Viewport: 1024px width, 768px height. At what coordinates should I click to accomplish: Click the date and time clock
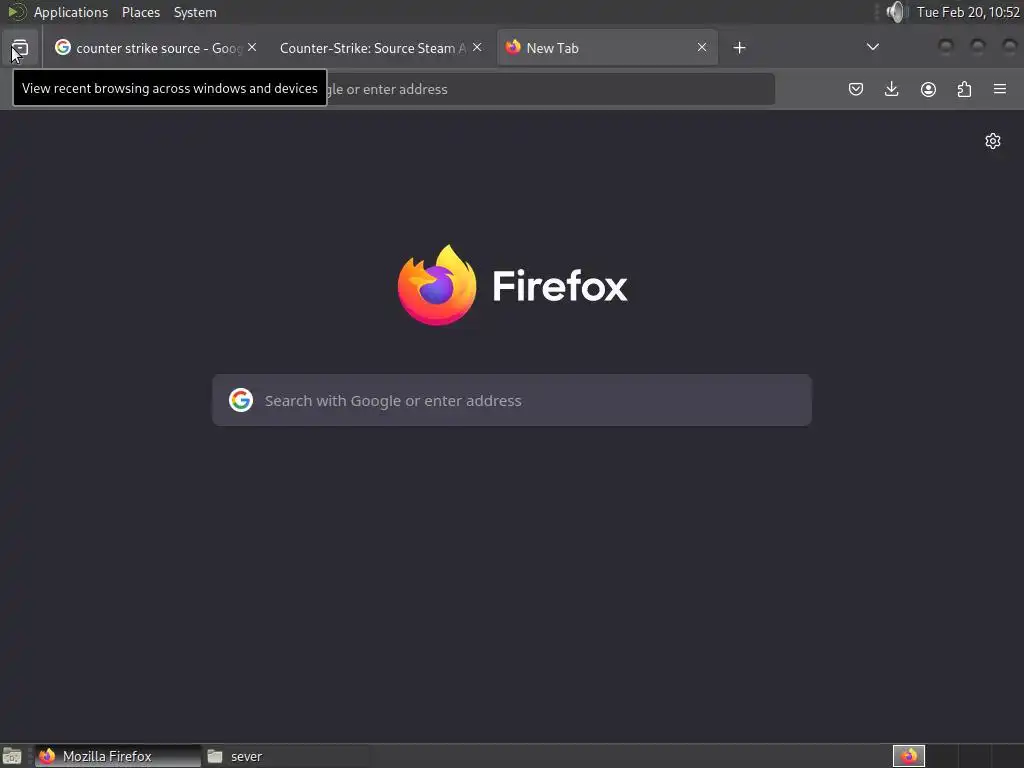point(968,12)
